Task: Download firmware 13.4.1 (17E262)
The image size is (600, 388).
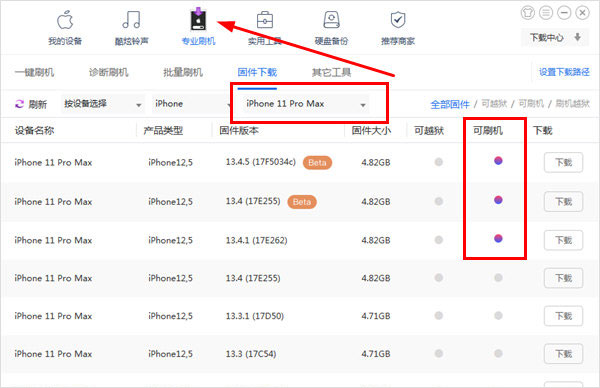Action: [x=564, y=240]
